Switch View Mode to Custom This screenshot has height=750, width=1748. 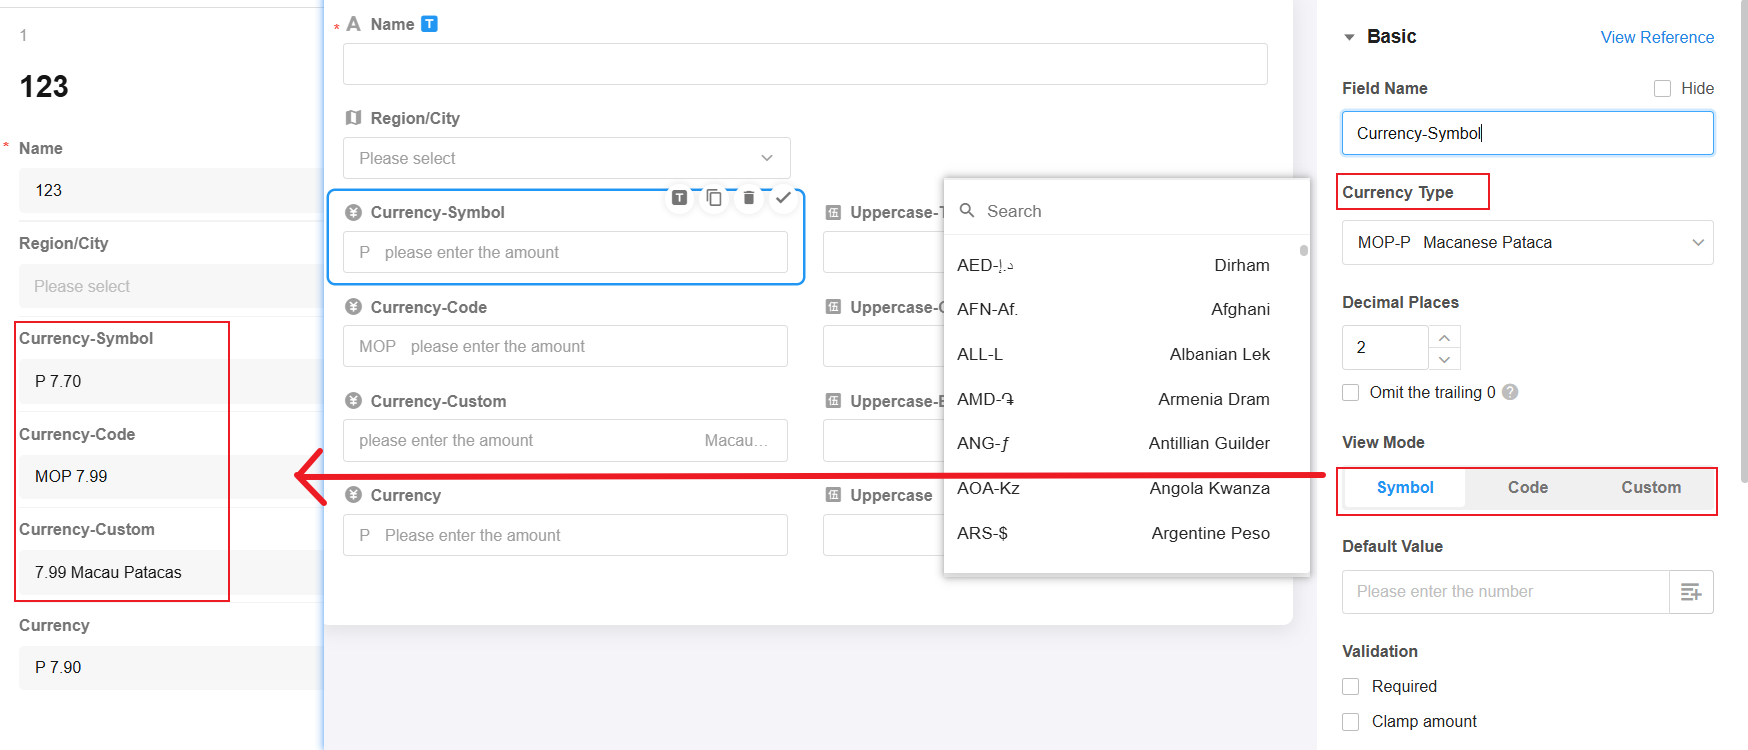1651,487
